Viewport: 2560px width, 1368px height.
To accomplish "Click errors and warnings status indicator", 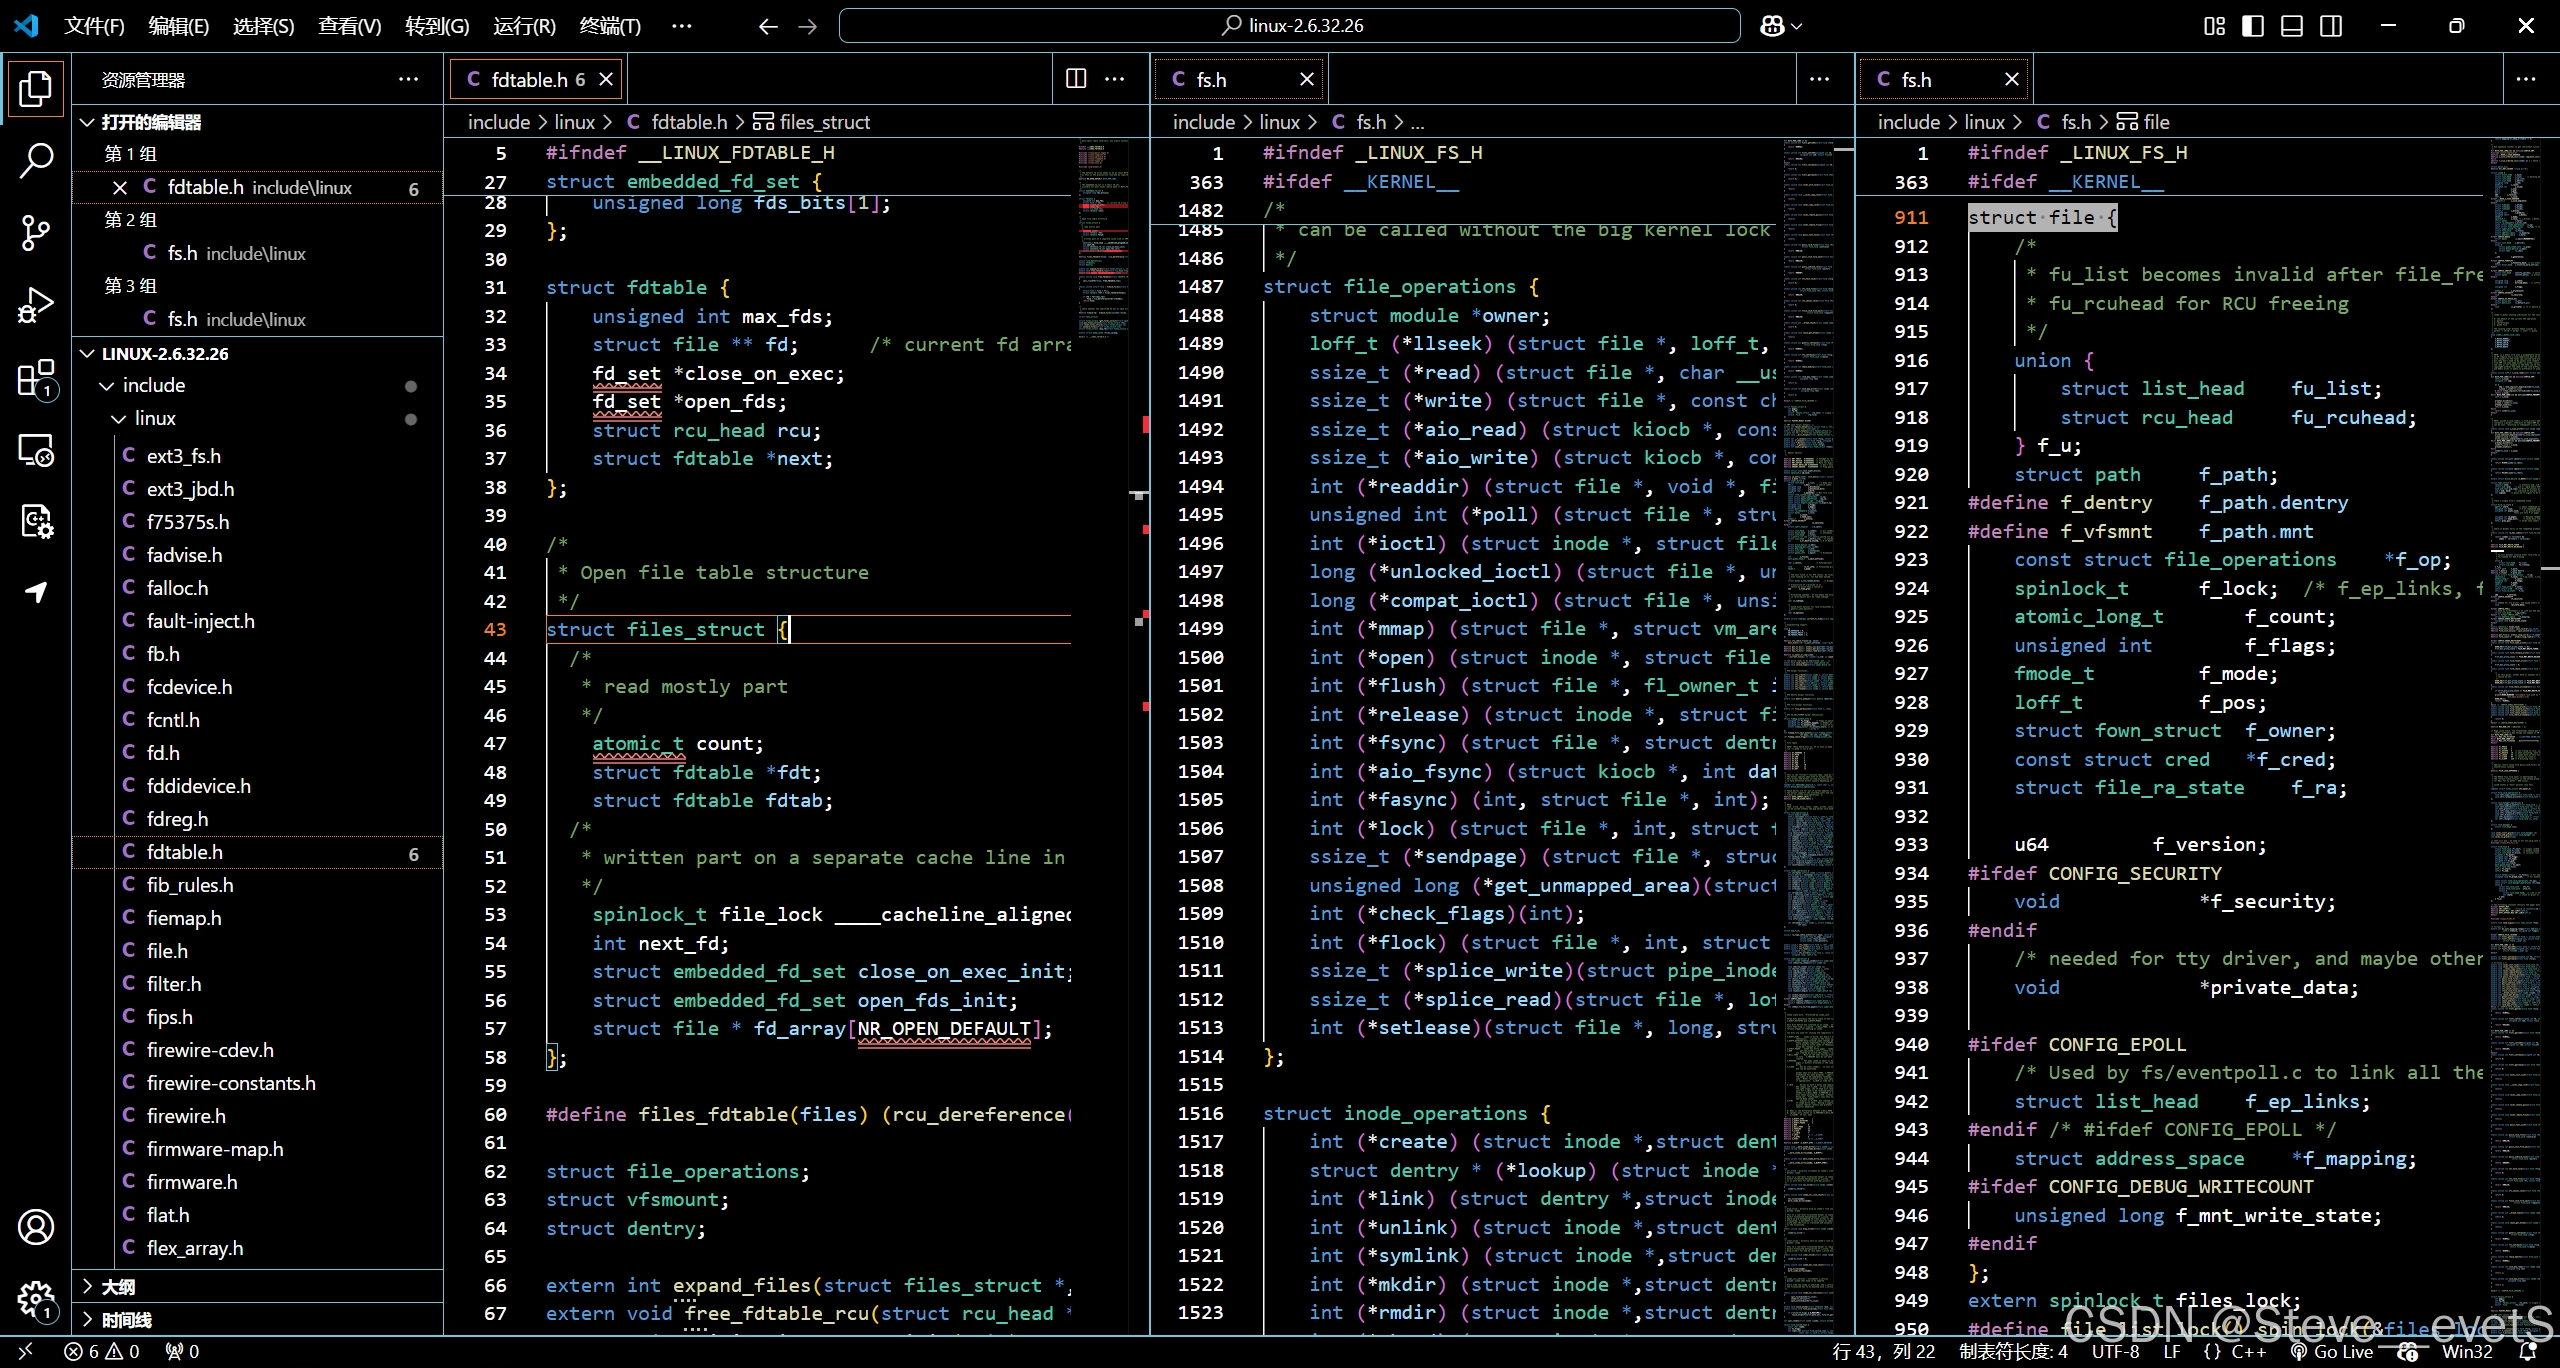I will (102, 1351).
